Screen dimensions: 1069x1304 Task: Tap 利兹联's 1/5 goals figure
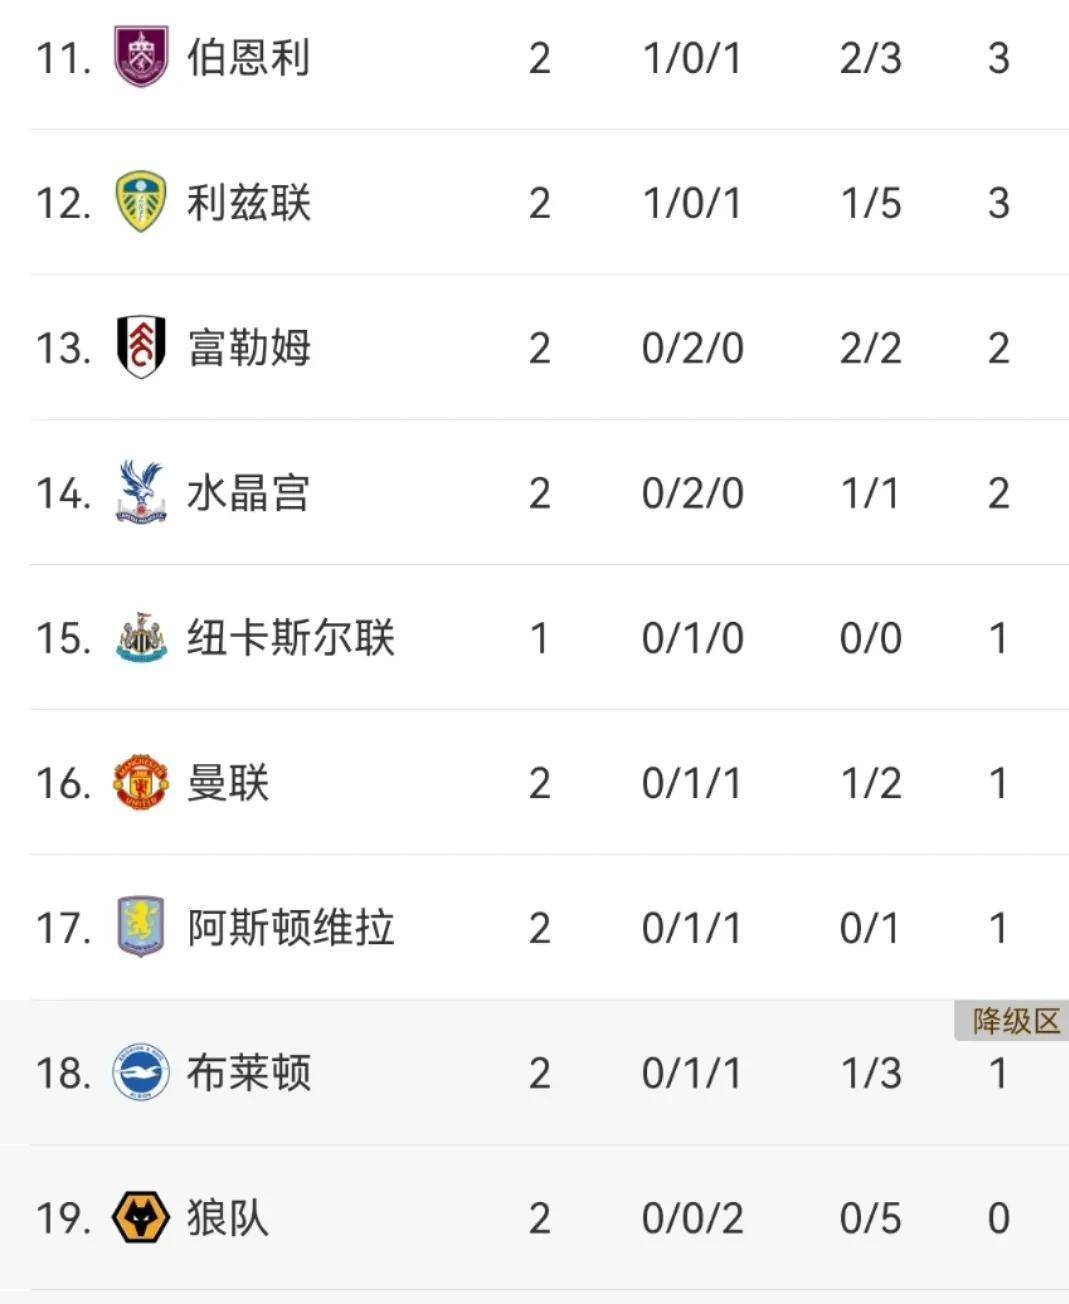click(870, 203)
